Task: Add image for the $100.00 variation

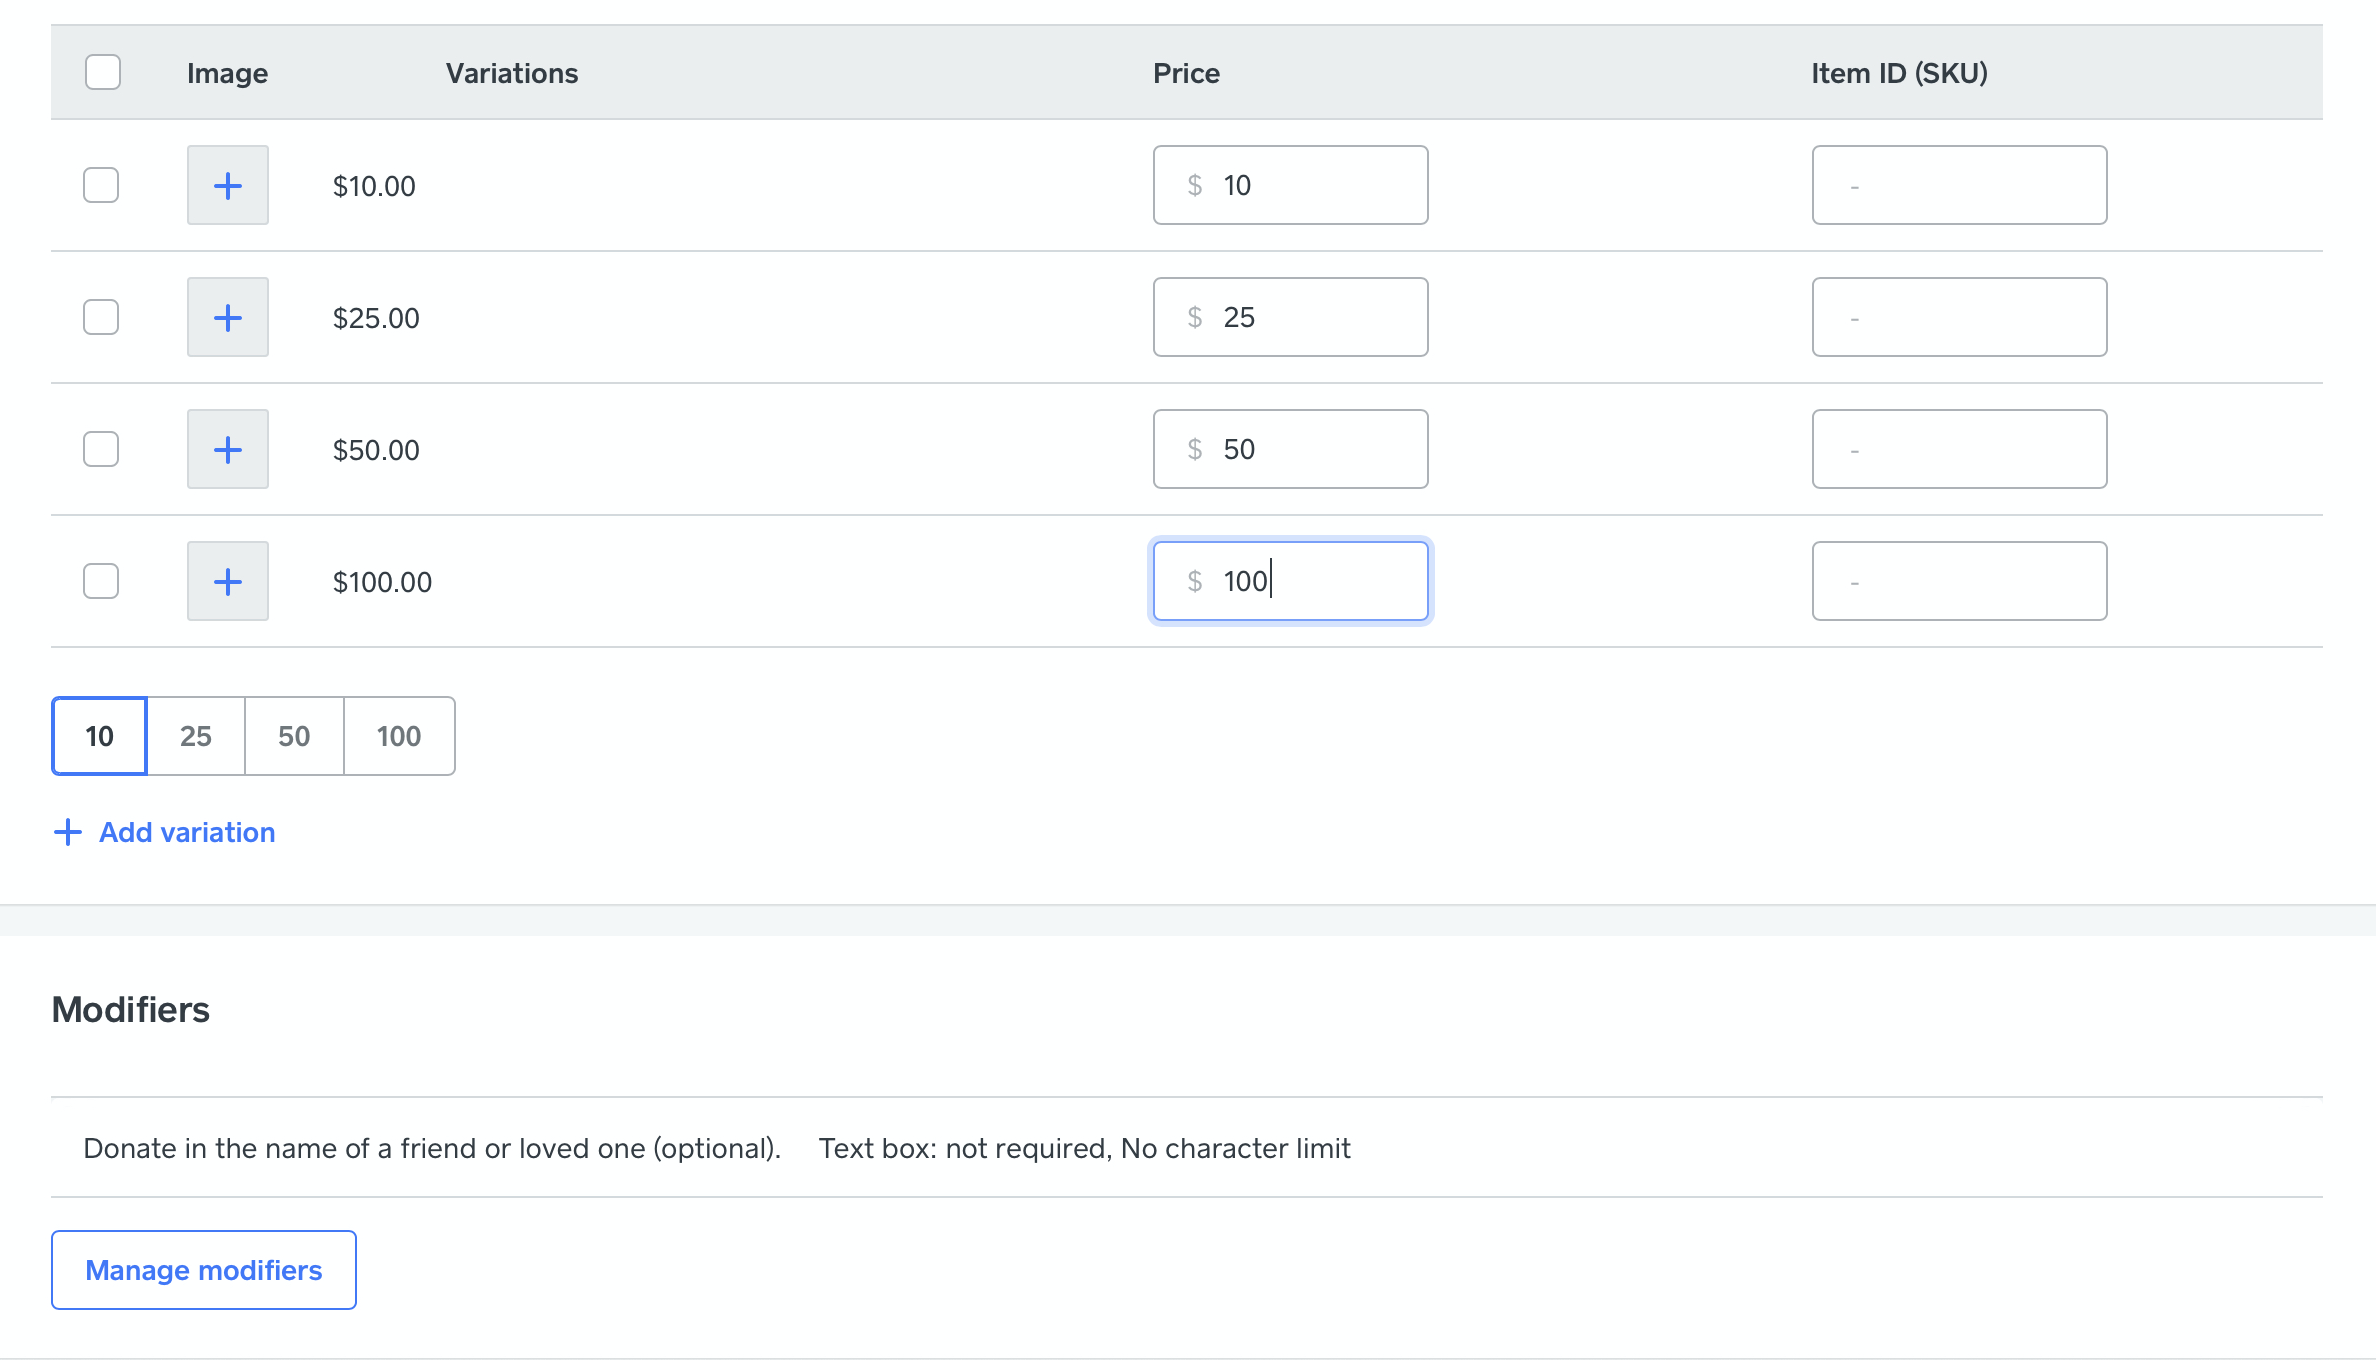Action: tap(227, 581)
